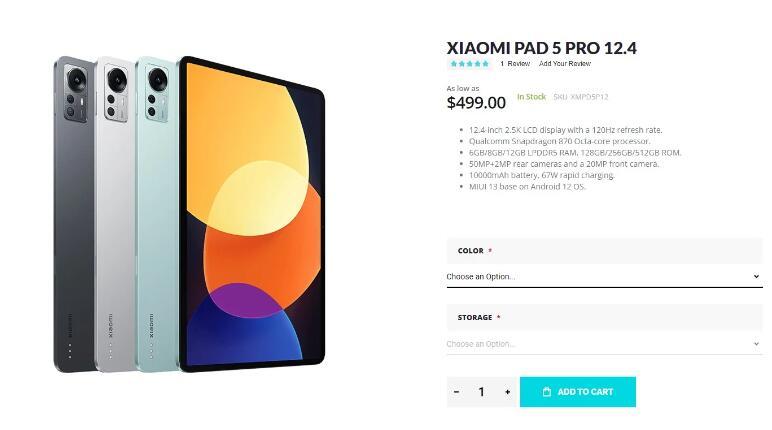Click the silver tablet back image
This screenshot has height=430, width=772.
pyautogui.click(x=115, y=214)
